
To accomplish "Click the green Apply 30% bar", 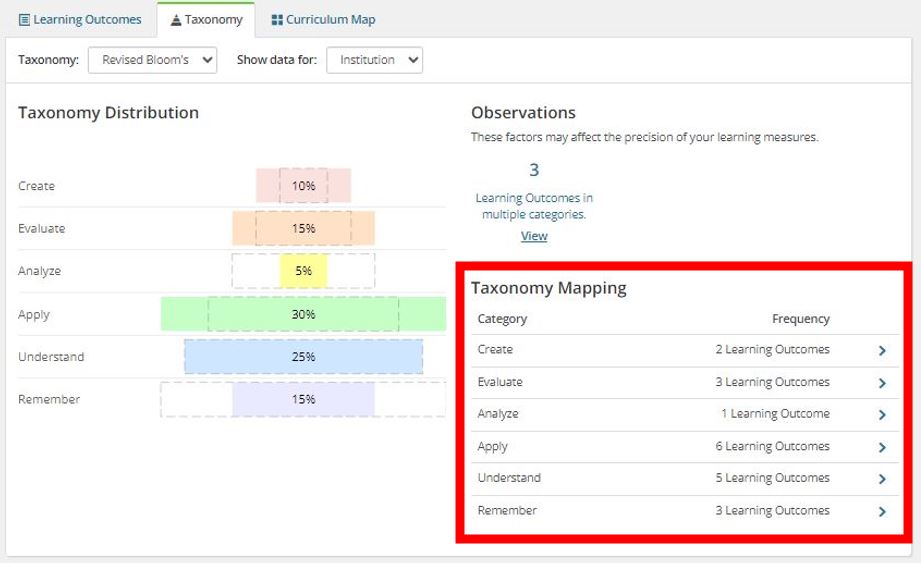I will [303, 314].
